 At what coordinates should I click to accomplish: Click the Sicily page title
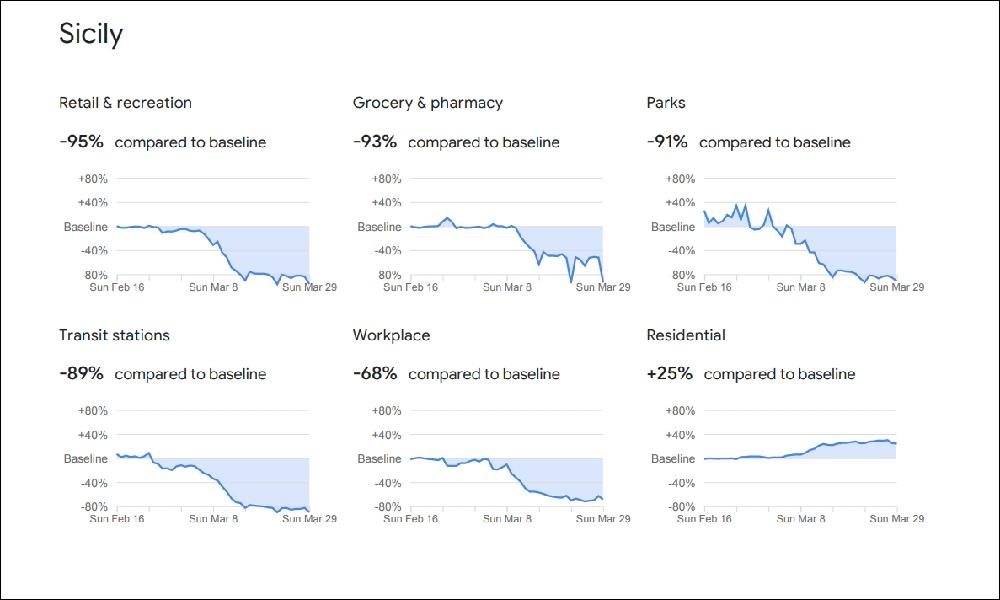(91, 35)
